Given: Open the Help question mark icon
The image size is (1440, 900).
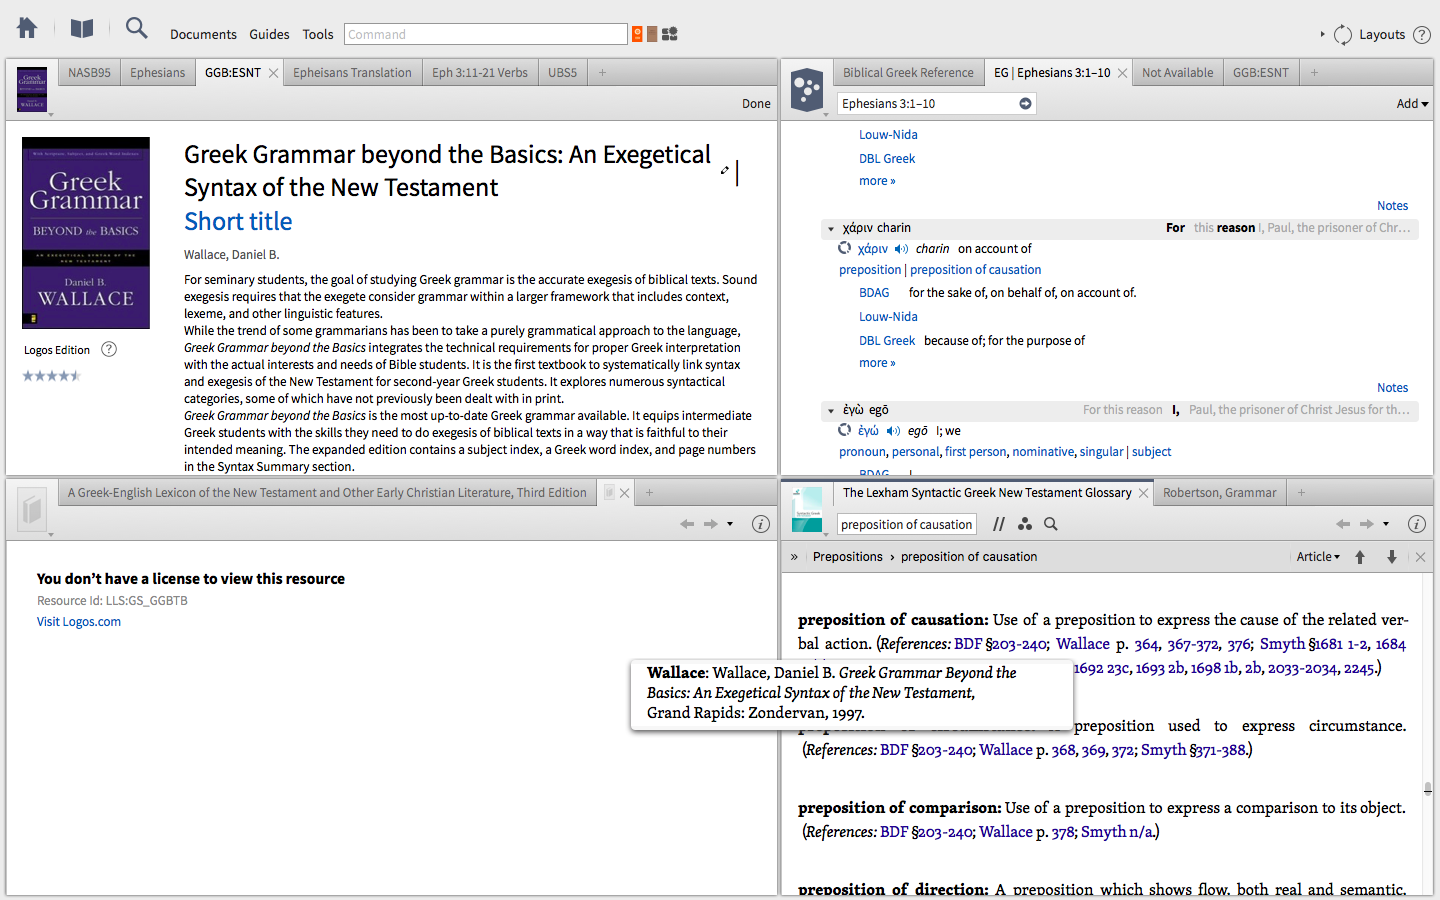Looking at the screenshot, I should [1422, 34].
